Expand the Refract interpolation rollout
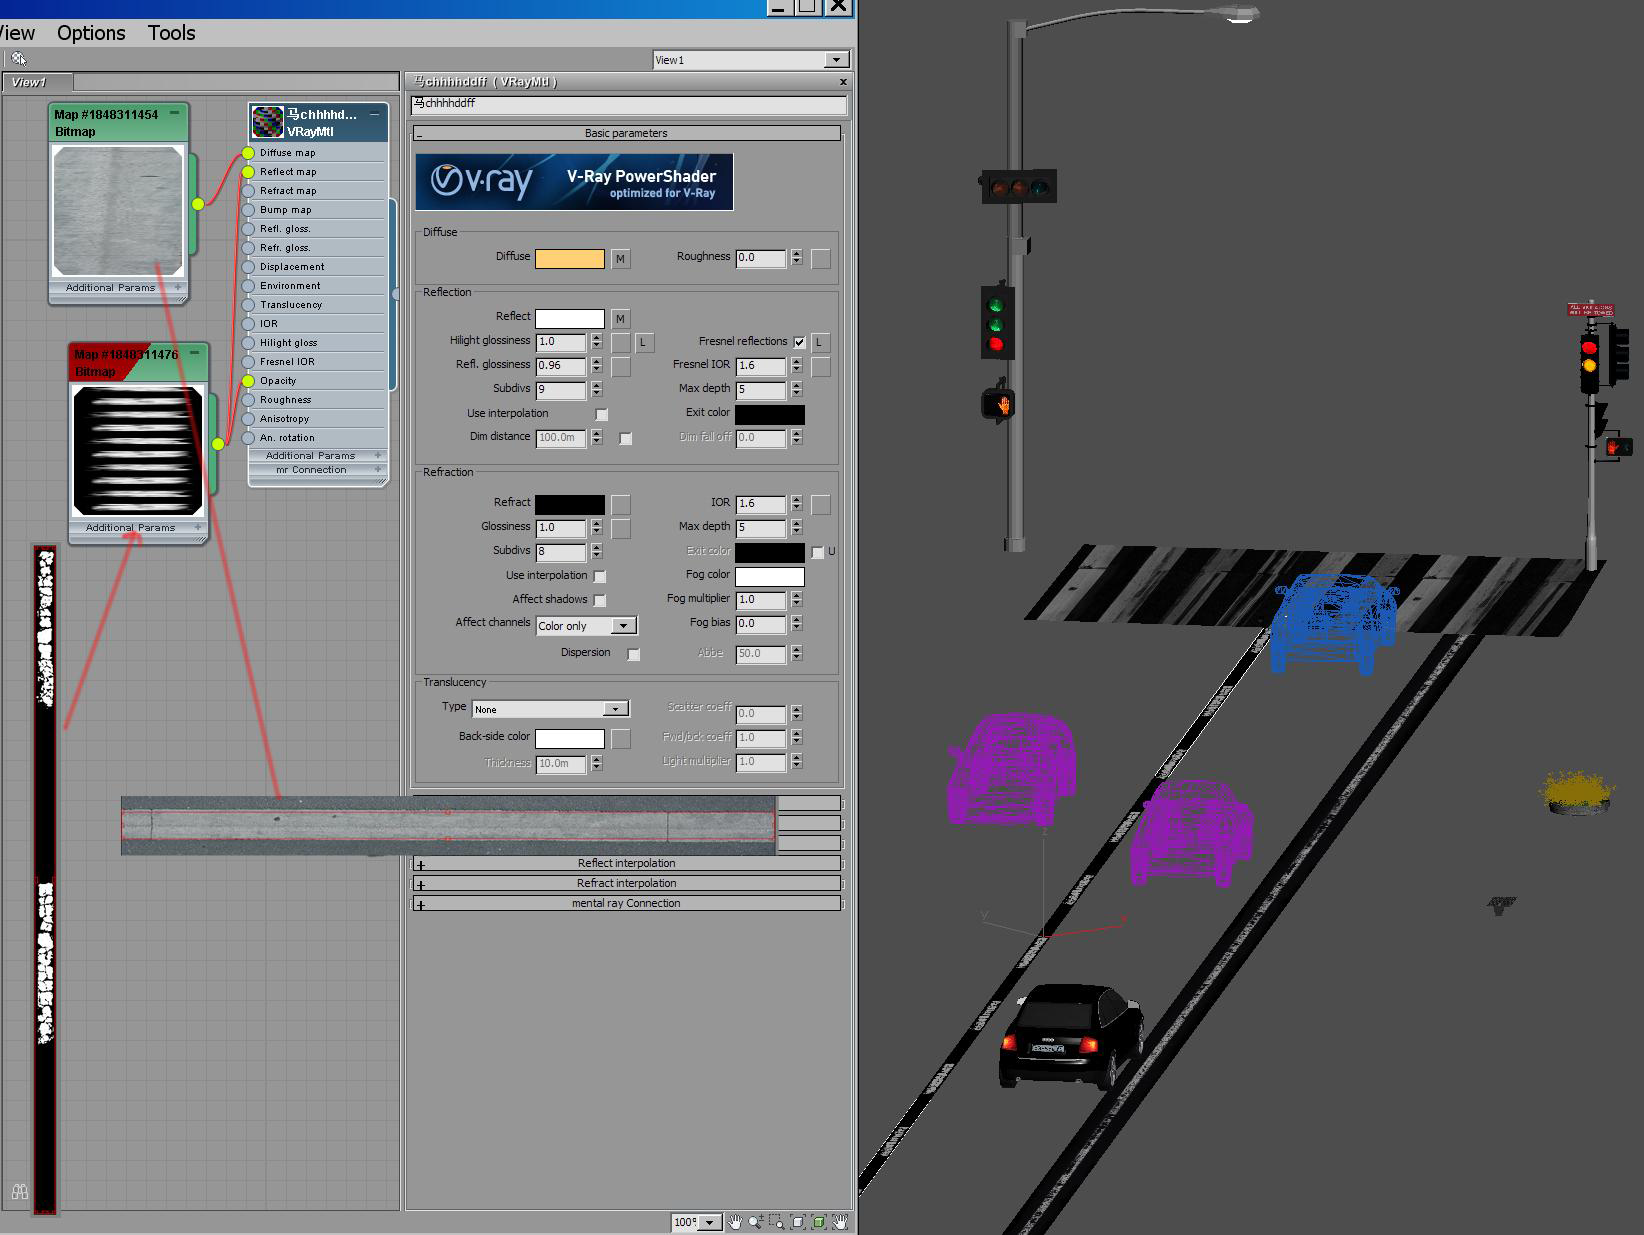Image resolution: width=1644 pixels, height=1235 pixels. [627, 883]
